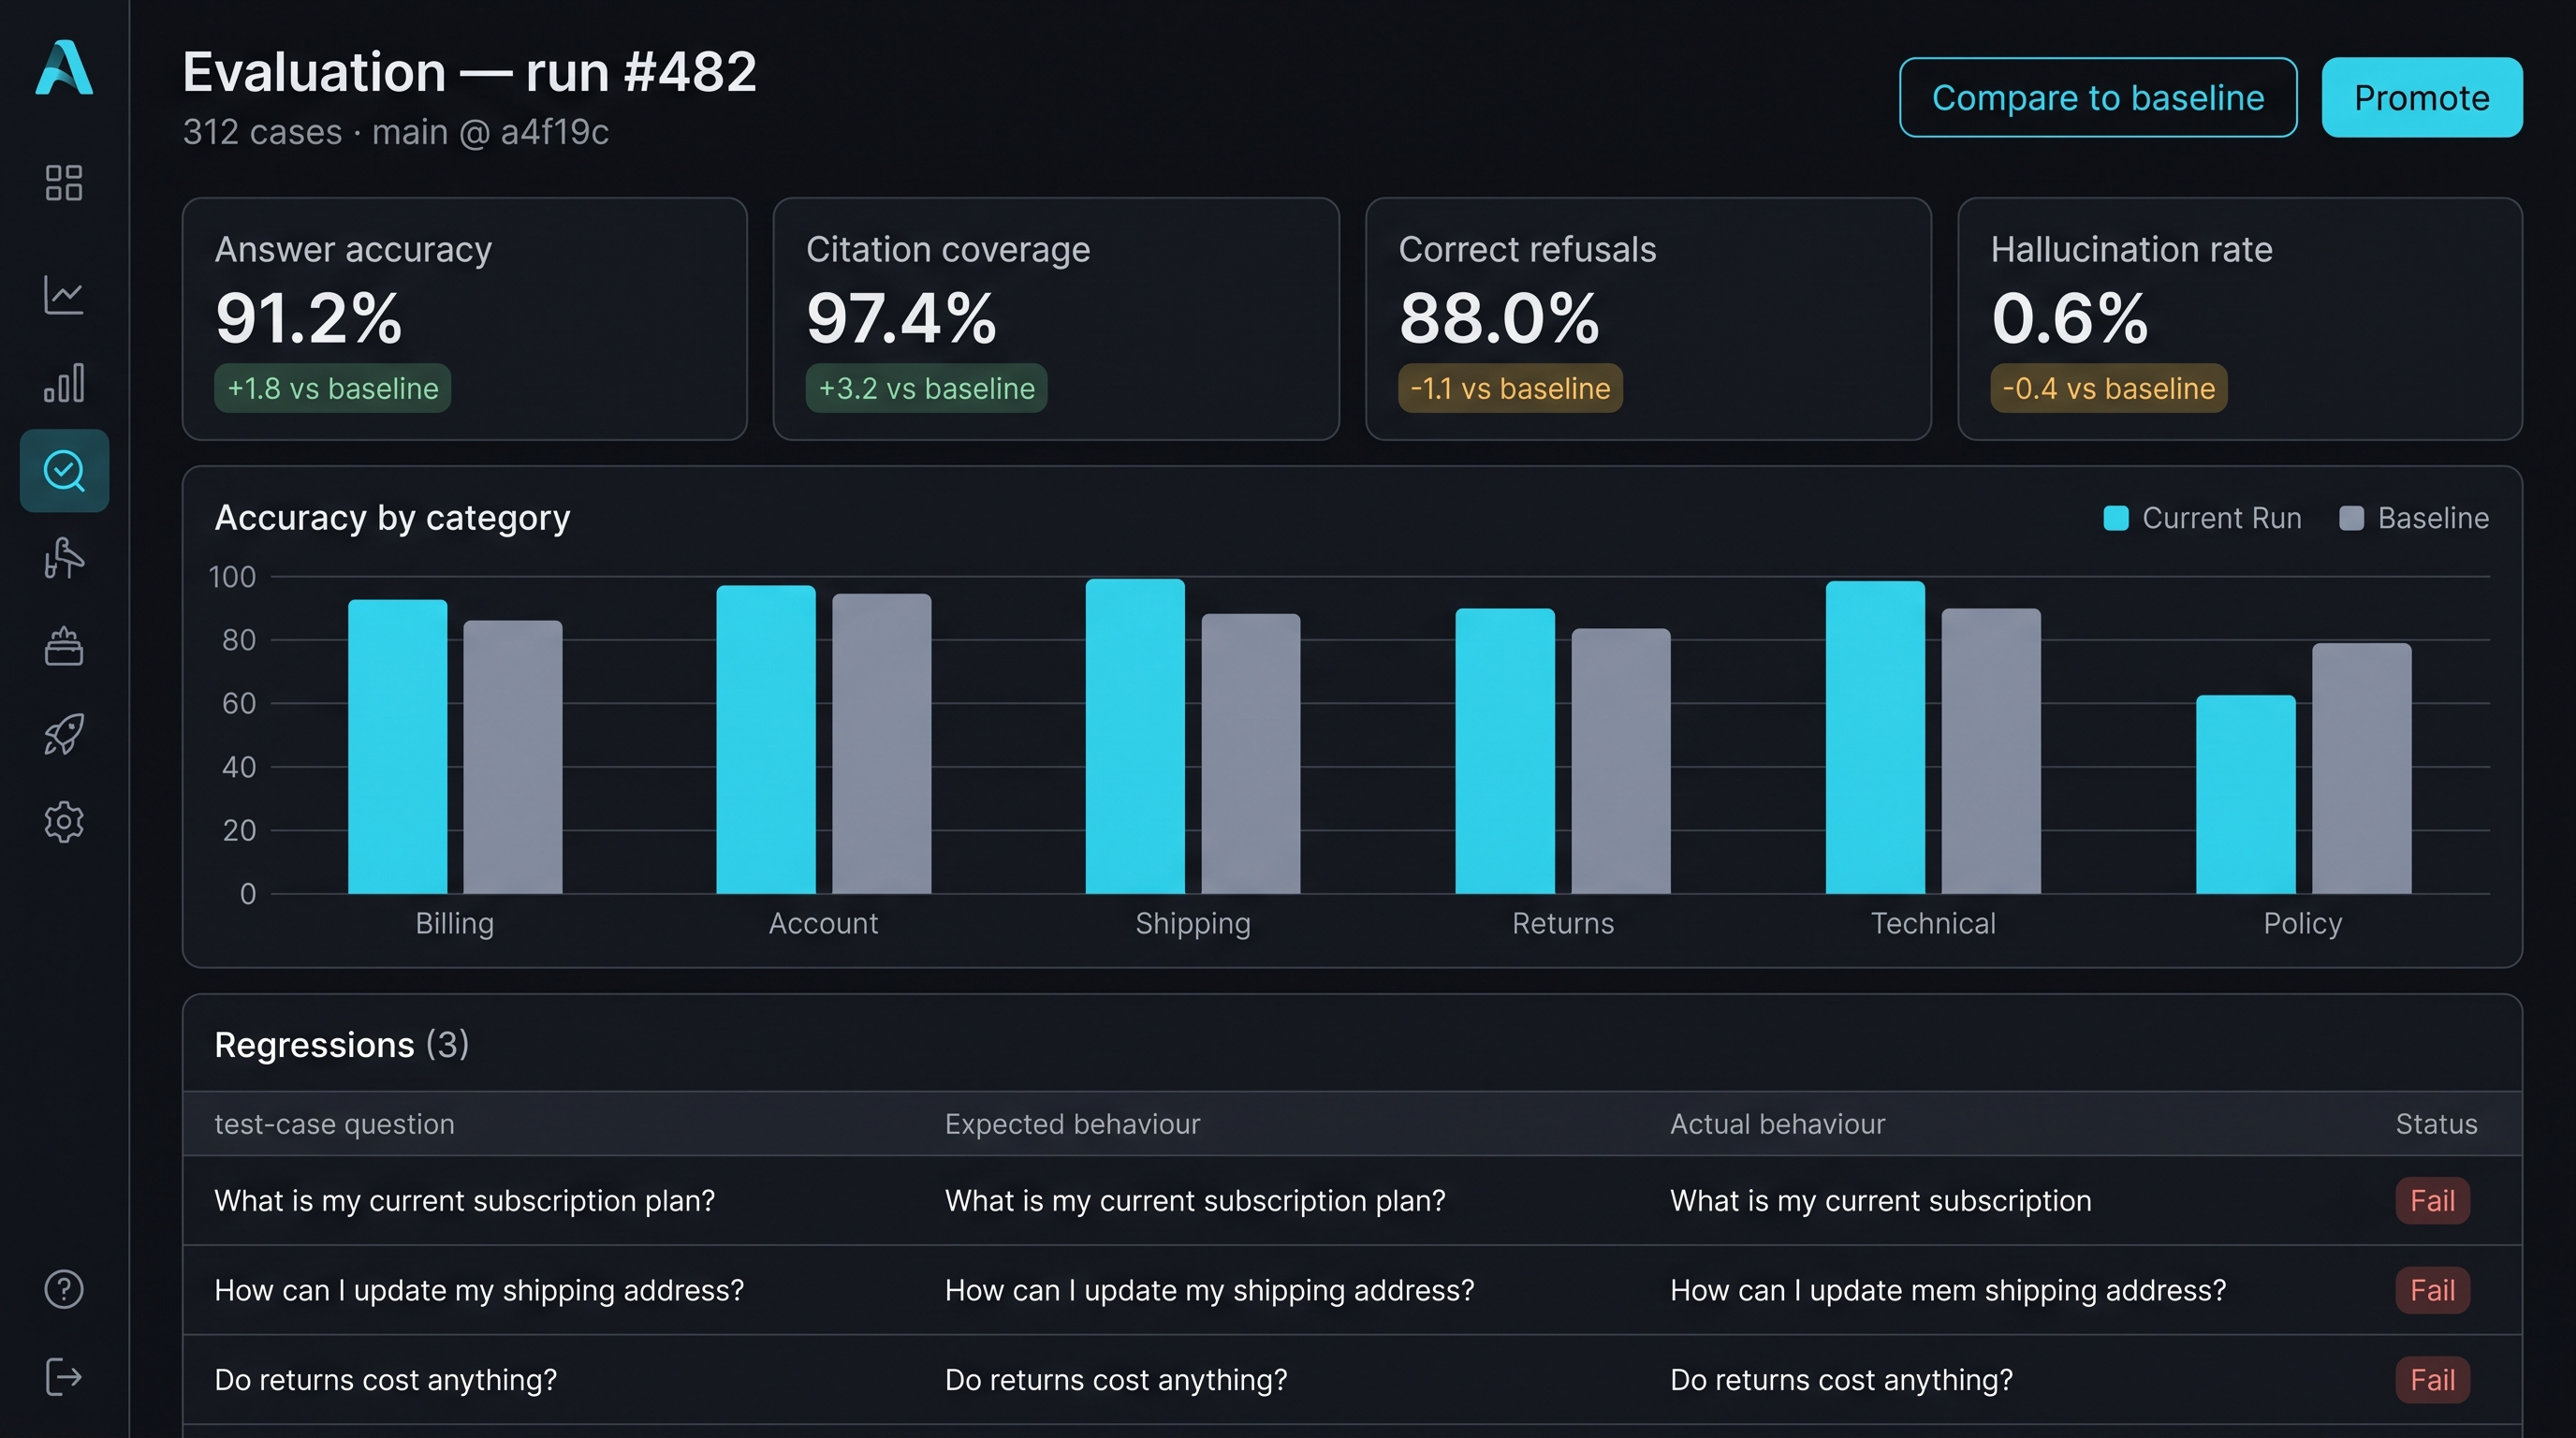The image size is (2576, 1438).
Task: Open the rocket deployments icon
Action: point(64,734)
